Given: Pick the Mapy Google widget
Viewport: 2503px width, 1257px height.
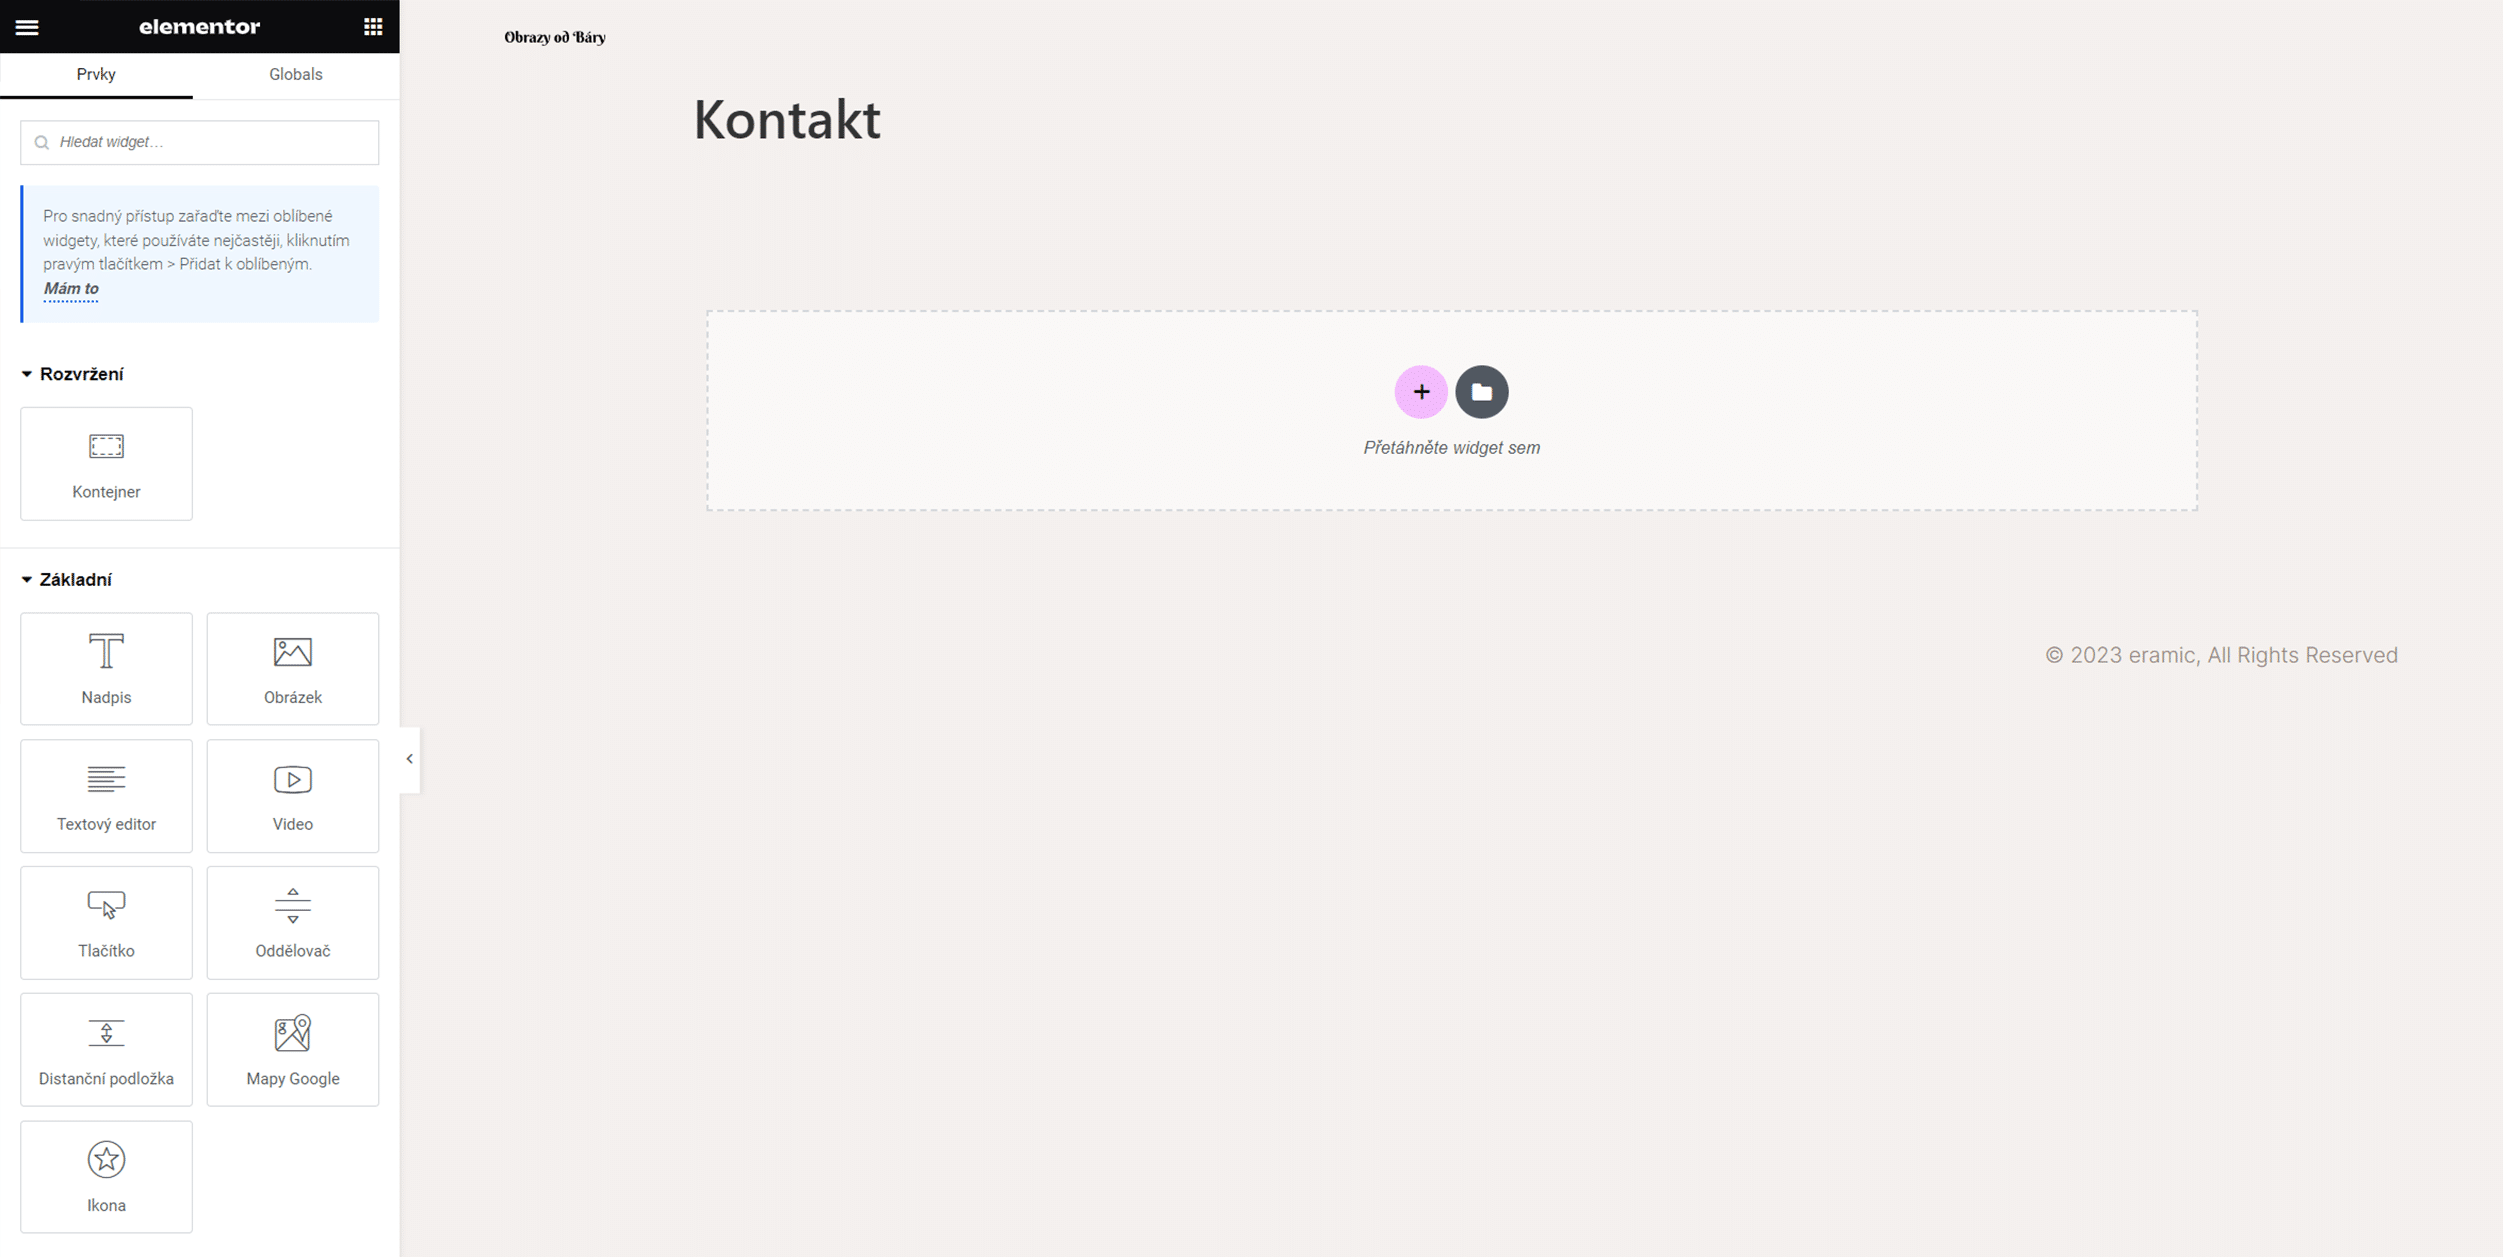Looking at the screenshot, I should [293, 1049].
